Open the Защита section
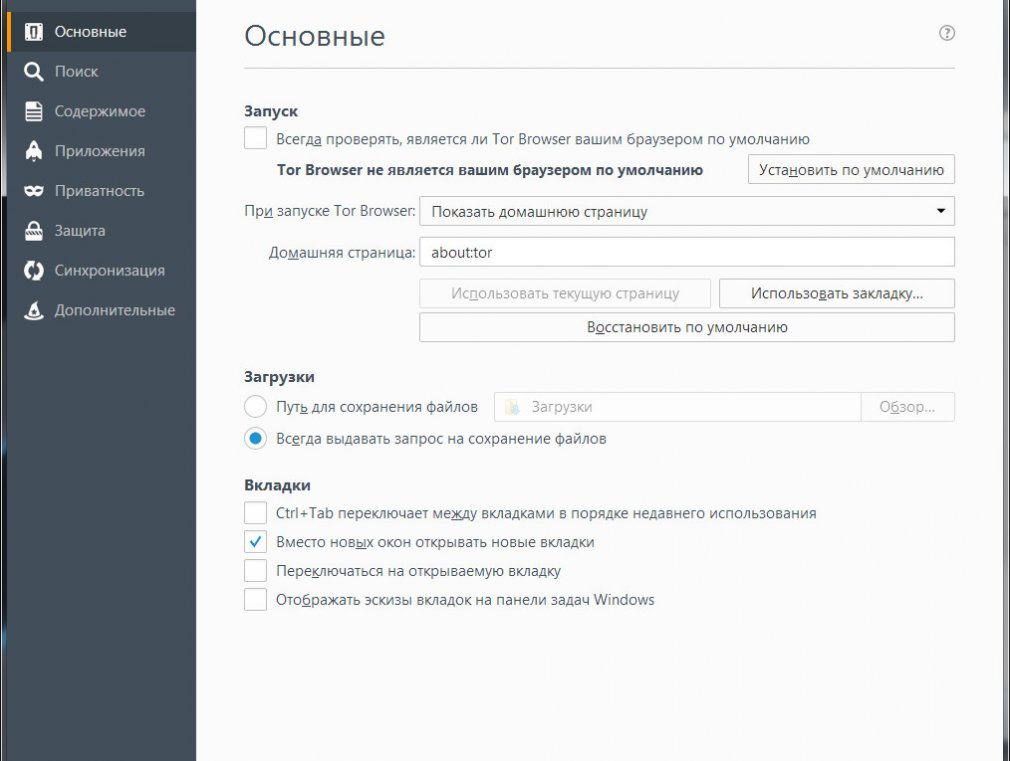 click(x=102, y=231)
